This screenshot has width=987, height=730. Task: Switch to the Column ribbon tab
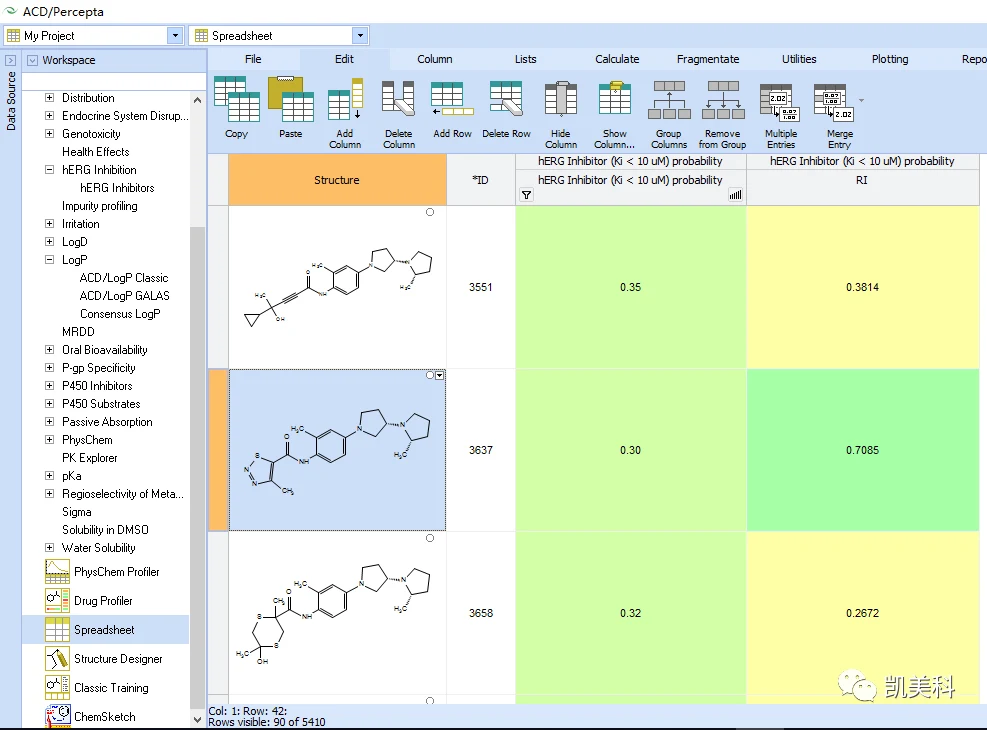click(x=434, y=59)
